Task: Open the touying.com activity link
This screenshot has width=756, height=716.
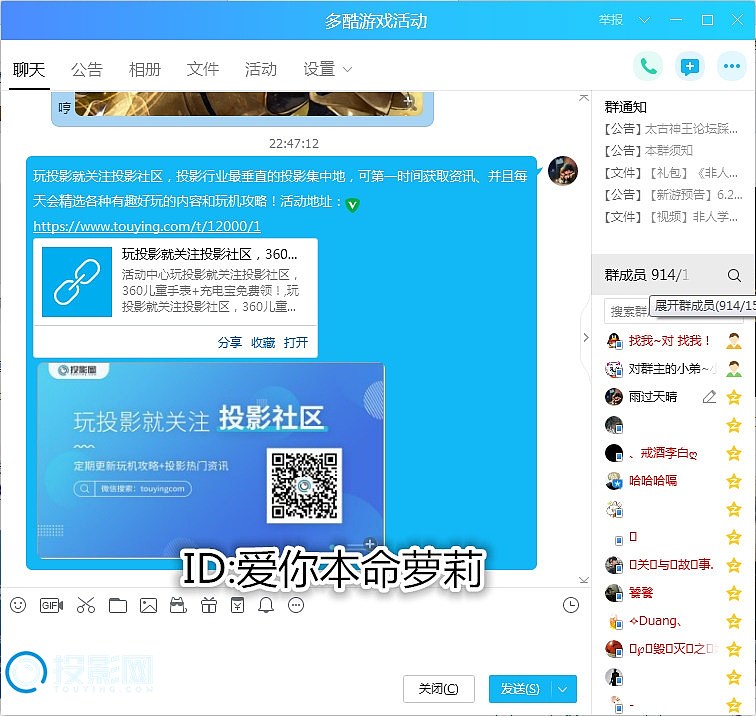Action: tap(147, 227)
